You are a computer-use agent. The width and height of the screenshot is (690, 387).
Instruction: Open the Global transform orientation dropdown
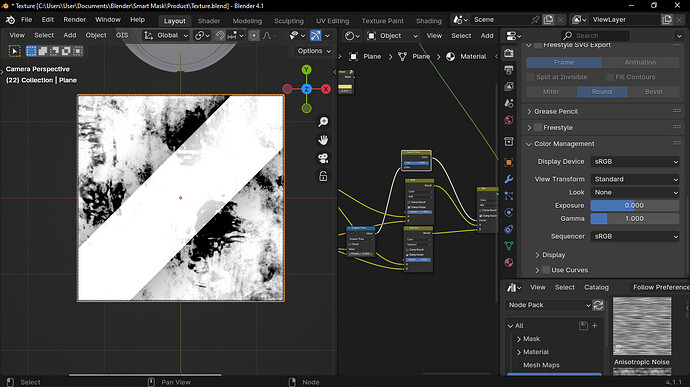point(166,36)
